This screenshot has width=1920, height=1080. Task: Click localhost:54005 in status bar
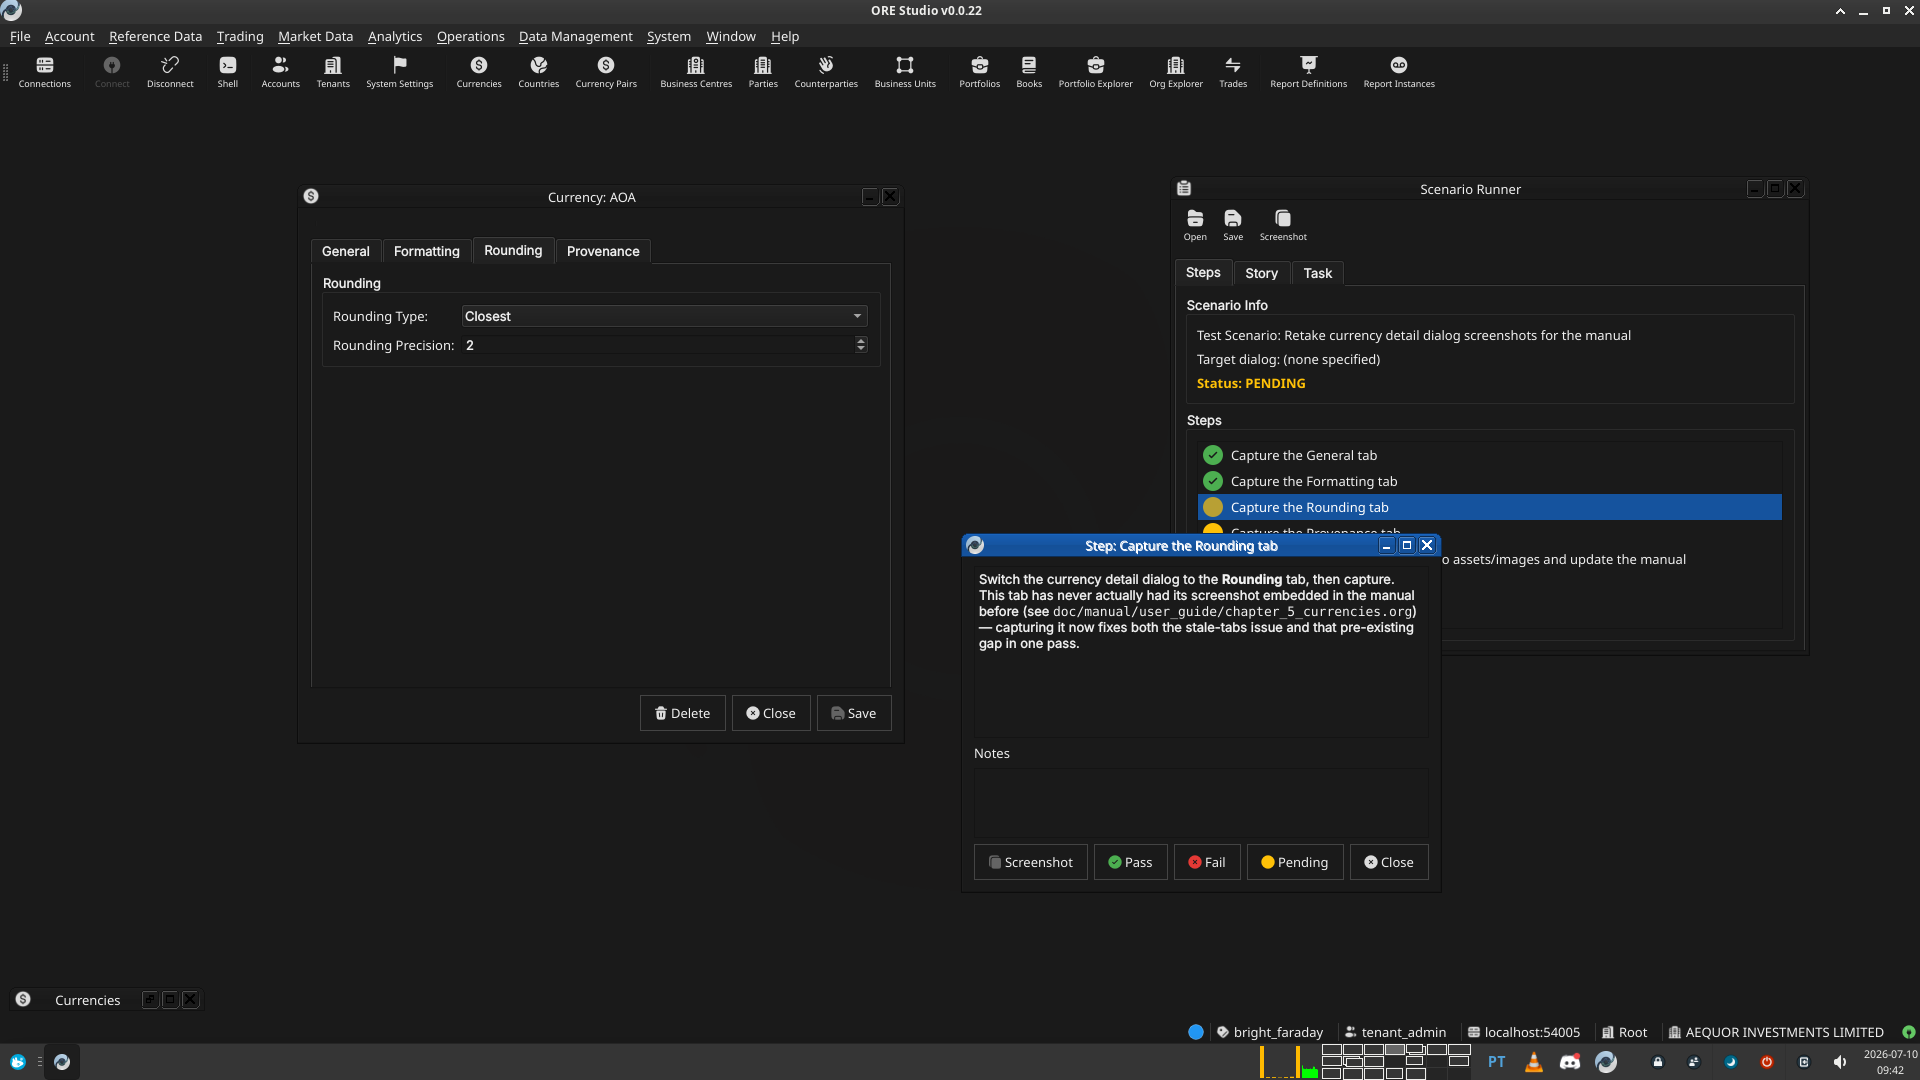coord(1524,1032)
